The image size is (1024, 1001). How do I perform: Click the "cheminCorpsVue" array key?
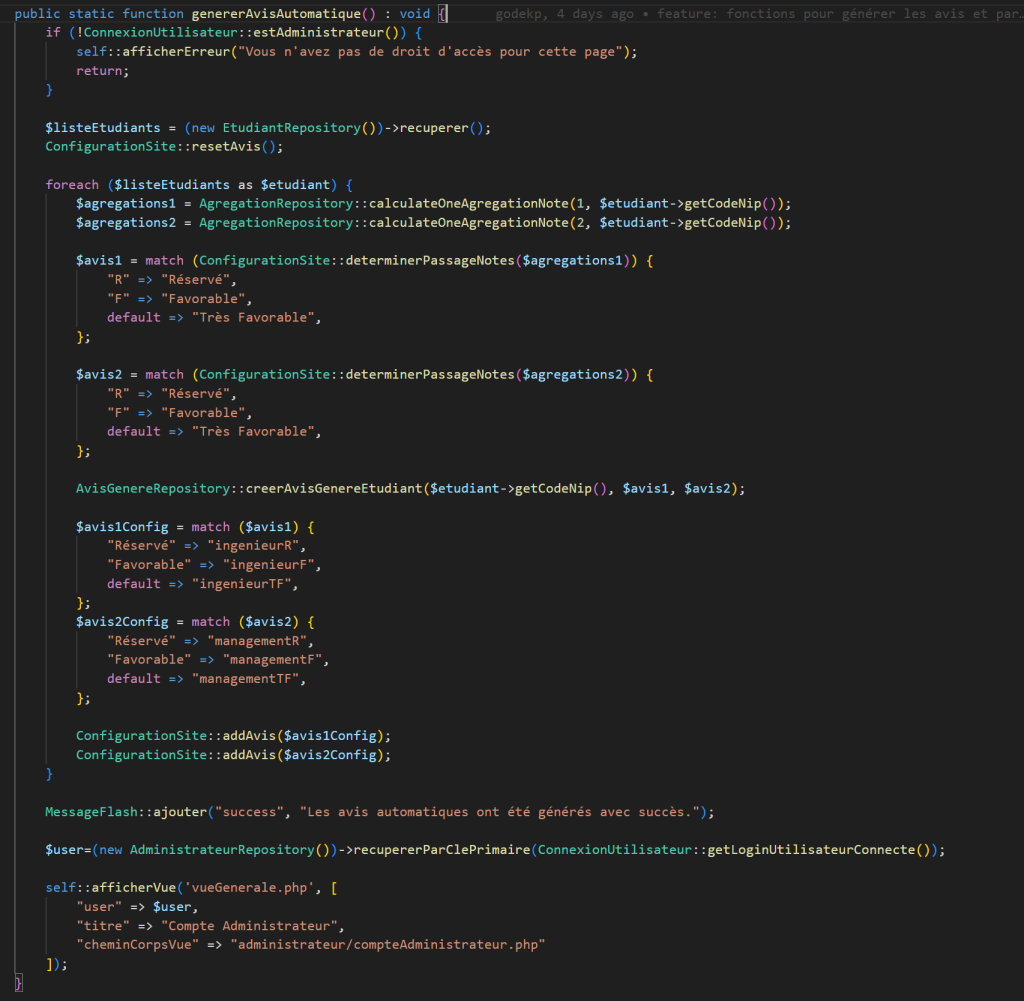138,945
